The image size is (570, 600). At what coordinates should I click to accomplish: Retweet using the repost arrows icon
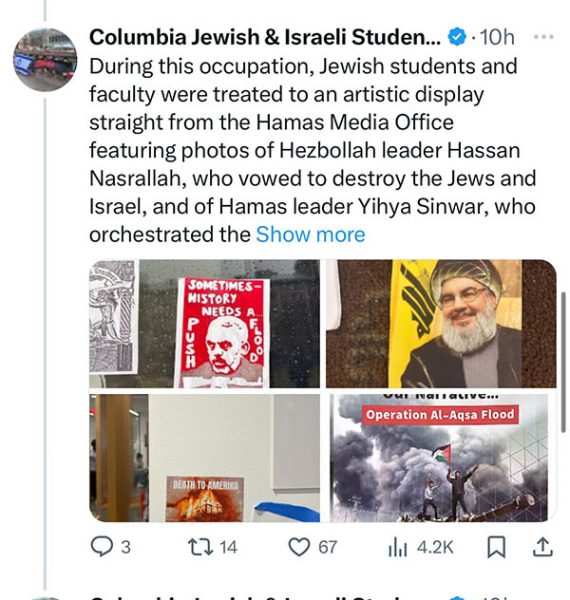(200, 547)
